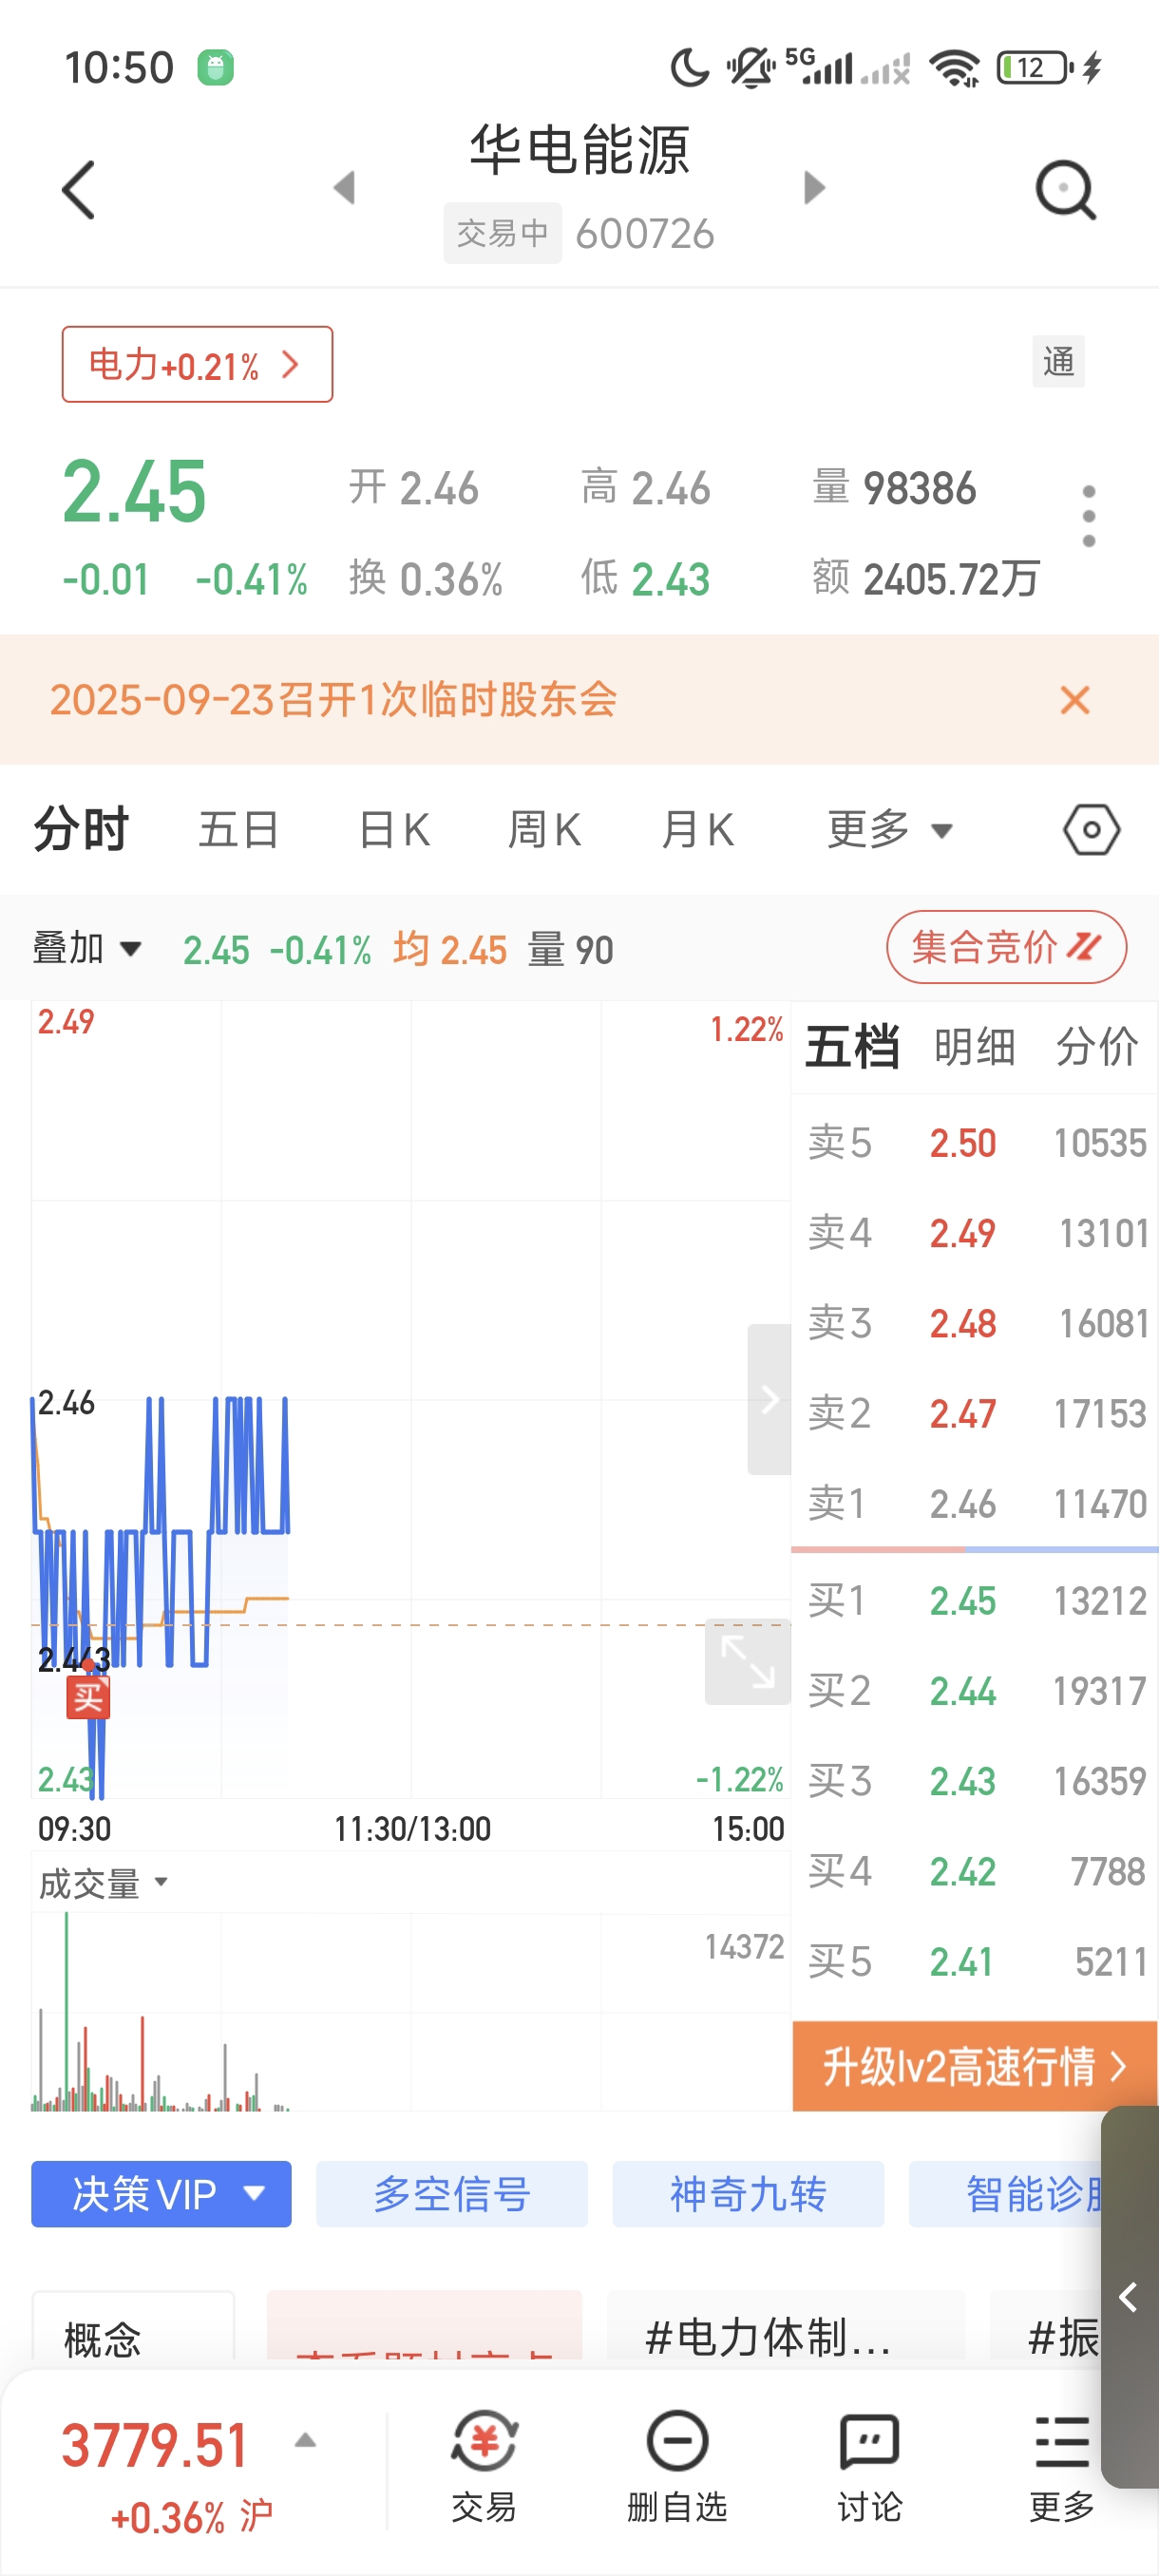Image resolution: width=1159 pixels, height=2576 pixels.
Task: Open #电力体制 concept tag
Action: [x=786, y=2326]
